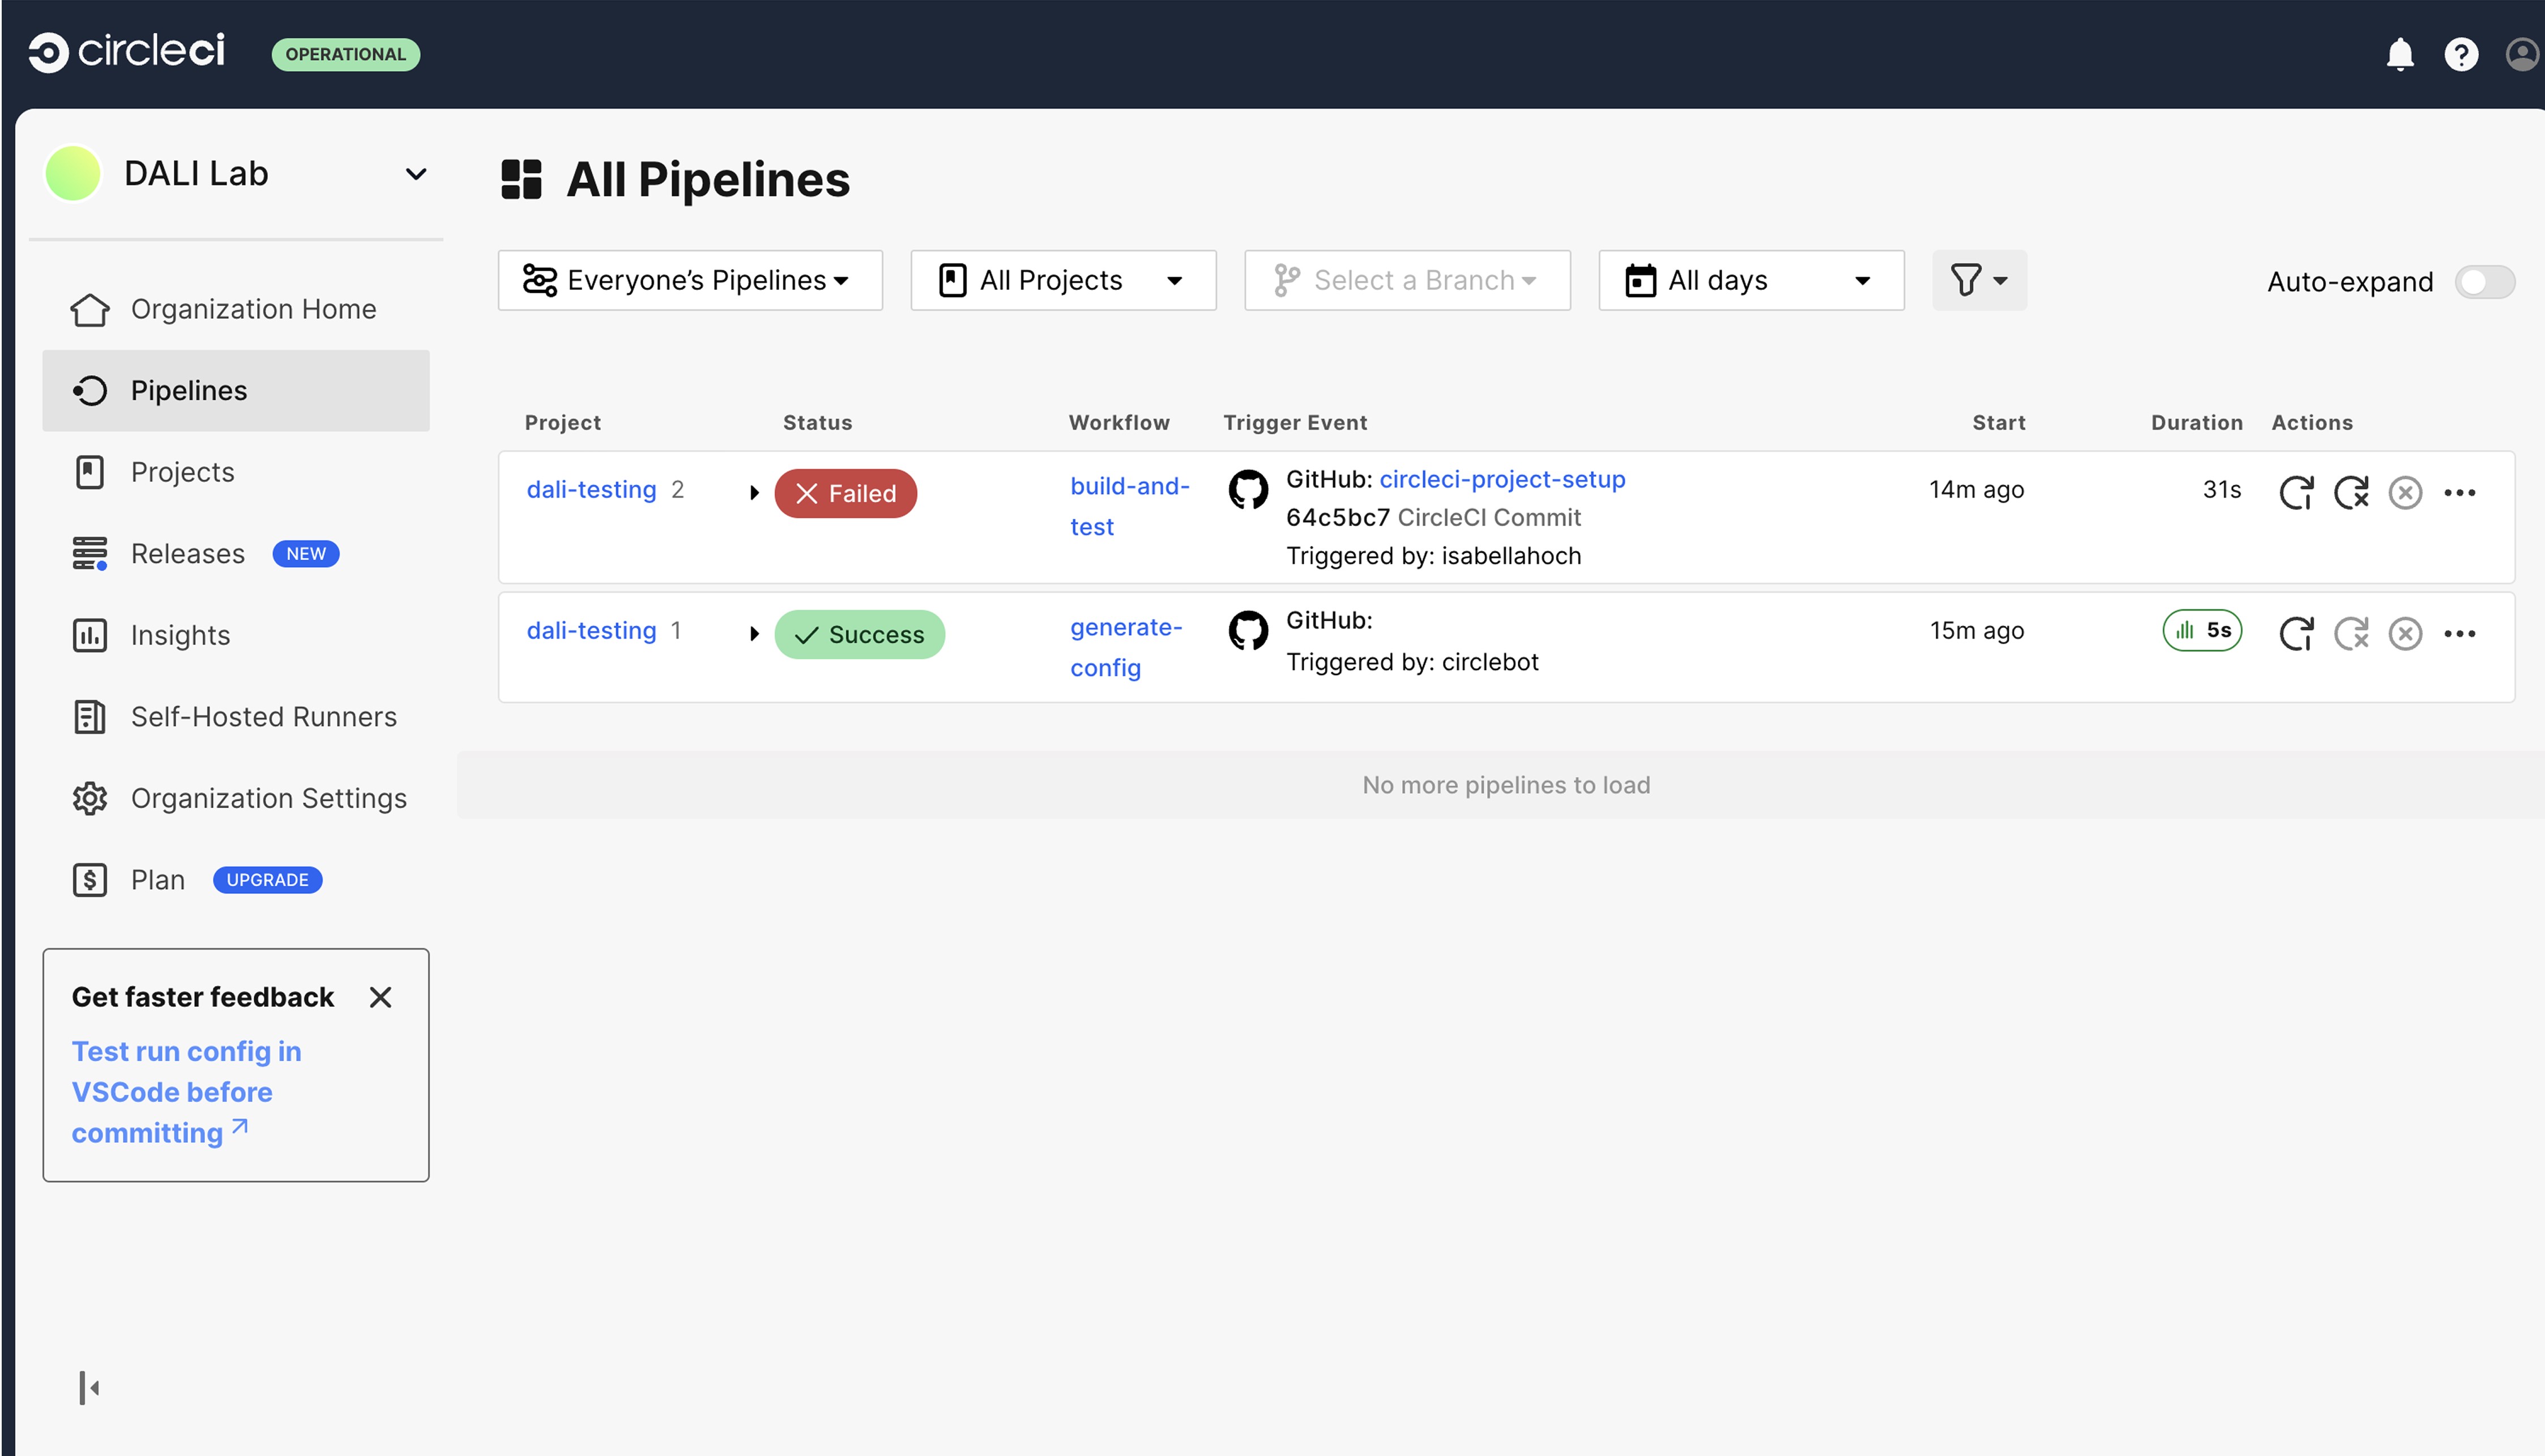The image size is (2545, 1456).
Task: Click the circleci-project-setup branch link
Action: point(1501,479)
